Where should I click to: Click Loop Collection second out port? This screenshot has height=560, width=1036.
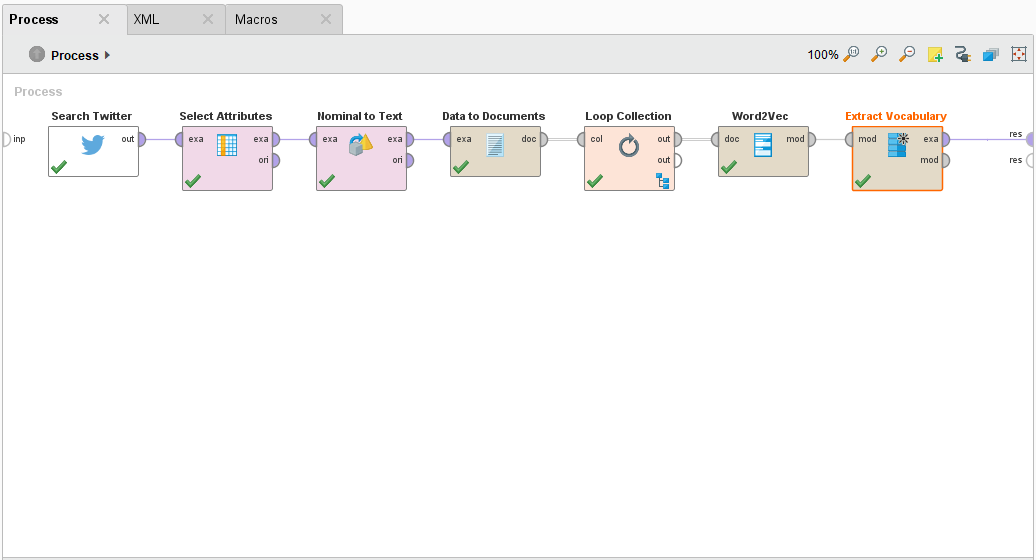pyautogui.click(x=678, y=160)
